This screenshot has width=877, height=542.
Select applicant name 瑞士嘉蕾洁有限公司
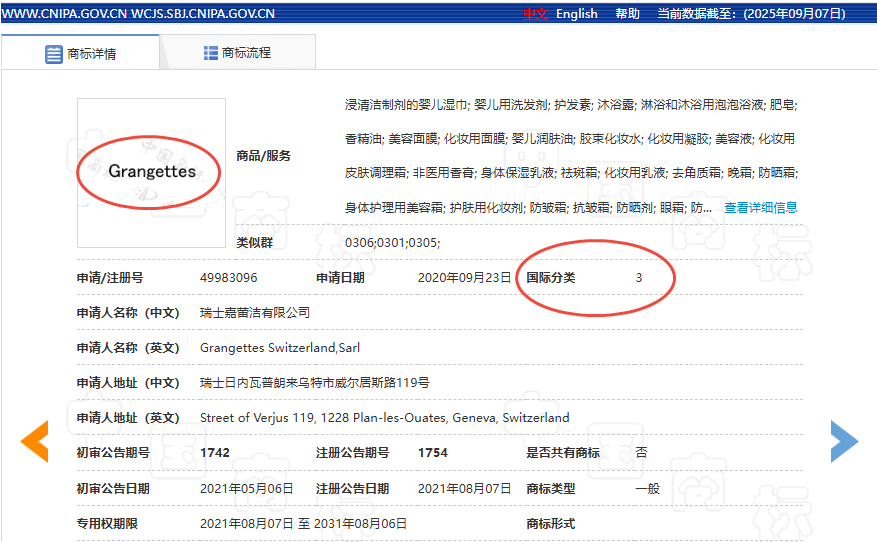coord(255,313)
